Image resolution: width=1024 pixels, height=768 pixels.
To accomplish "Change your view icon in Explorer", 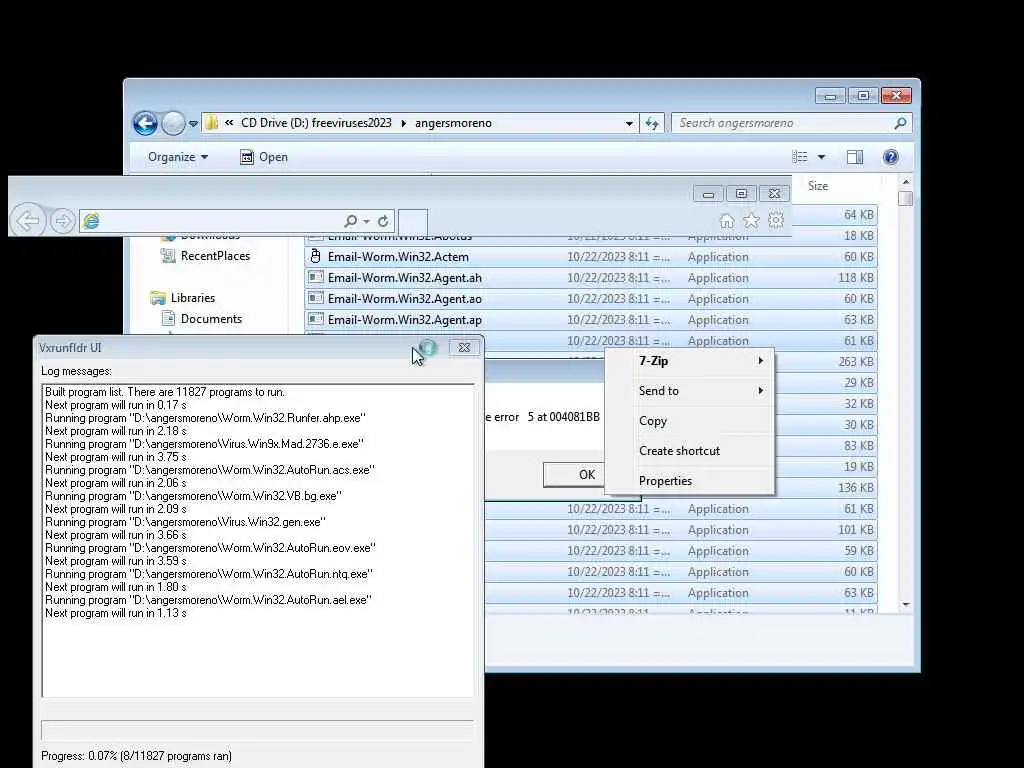I will click(x=800, y=157).
